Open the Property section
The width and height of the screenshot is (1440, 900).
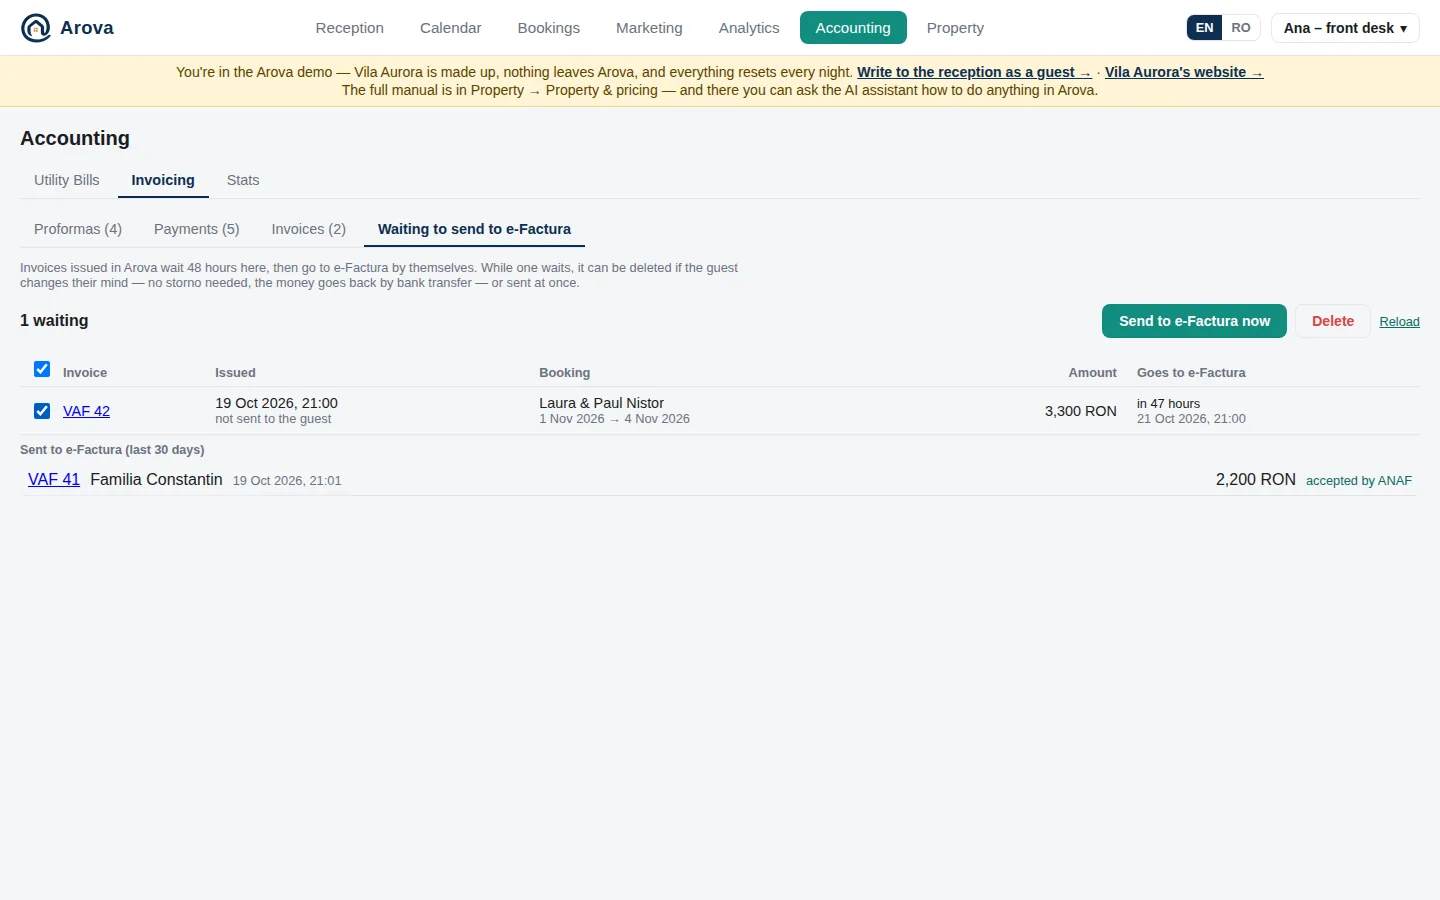click(x=955, y=28)
